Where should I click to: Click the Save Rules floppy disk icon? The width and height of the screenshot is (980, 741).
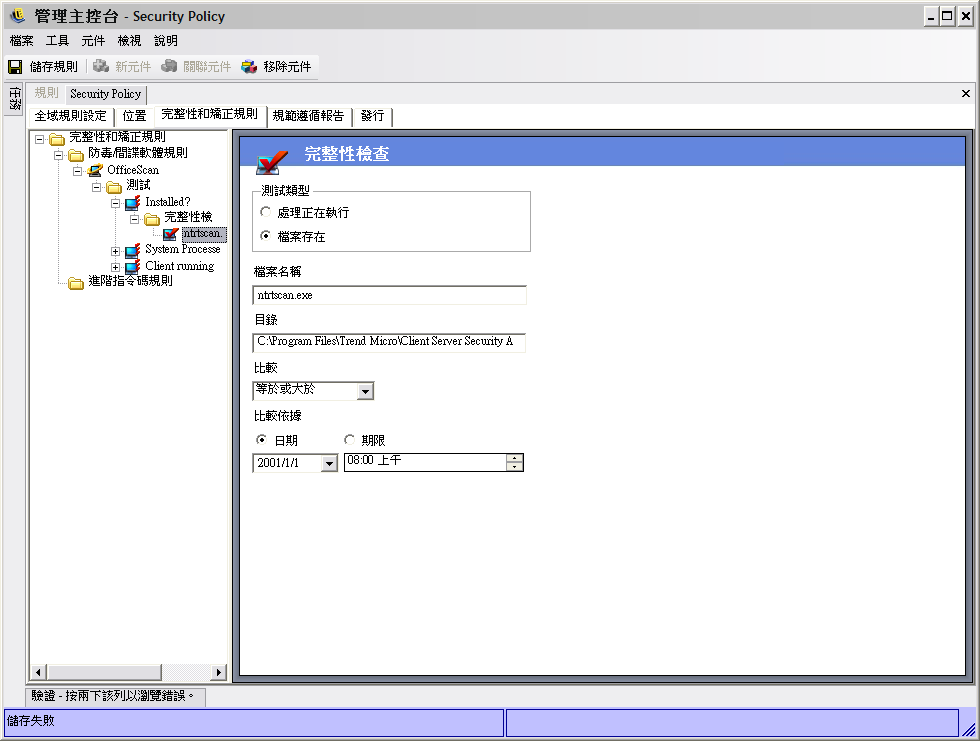[x=16, y=66]
